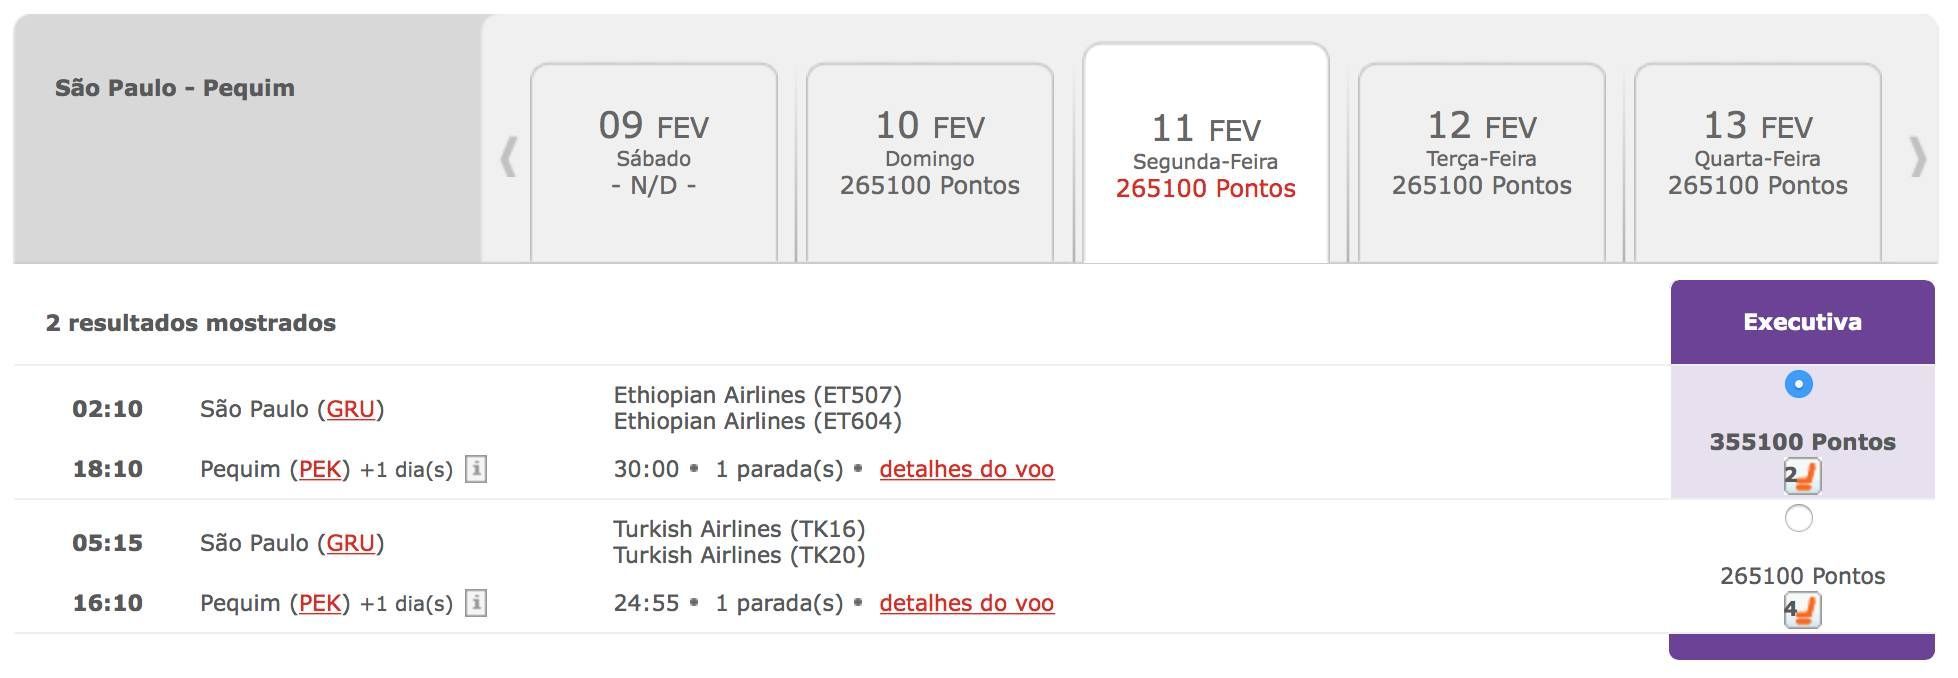Select the 11 FEV Segunda-Feira tab
The height and width of the screenshot is (678, 1958).
(x=1206, y=153)
